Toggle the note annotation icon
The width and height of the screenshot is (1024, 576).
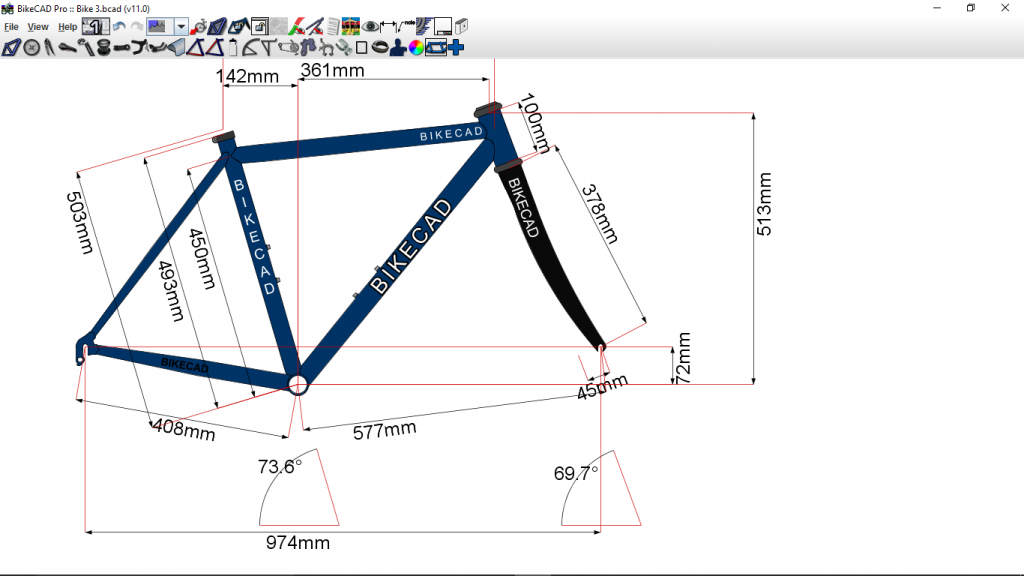tap(409, 25)
